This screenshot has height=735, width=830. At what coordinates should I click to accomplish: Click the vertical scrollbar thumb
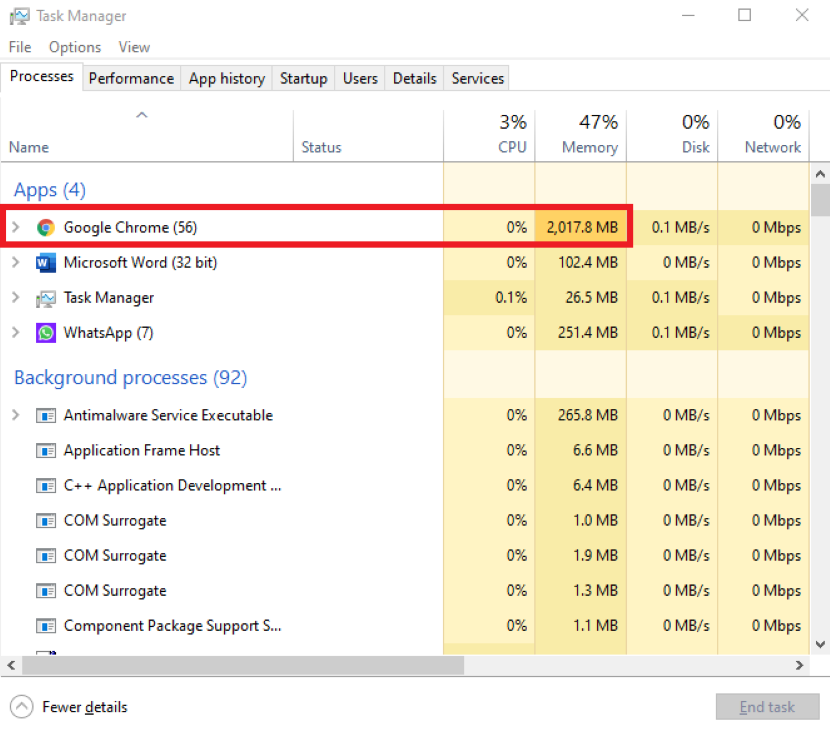pos(820,200)
